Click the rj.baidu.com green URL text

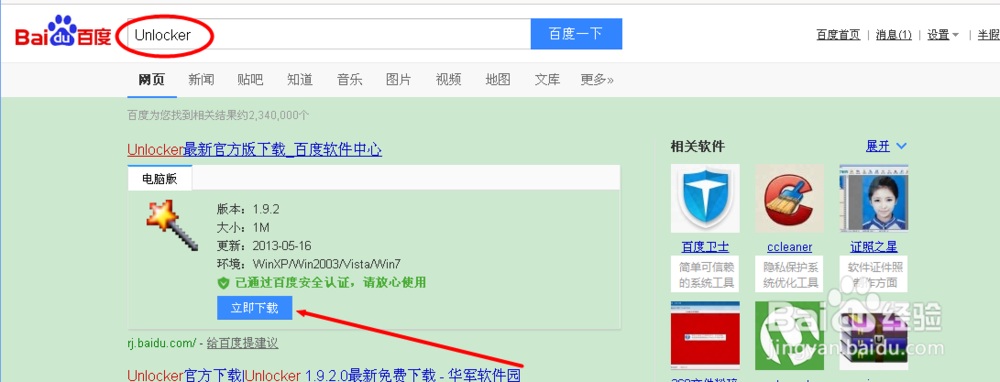161,343
